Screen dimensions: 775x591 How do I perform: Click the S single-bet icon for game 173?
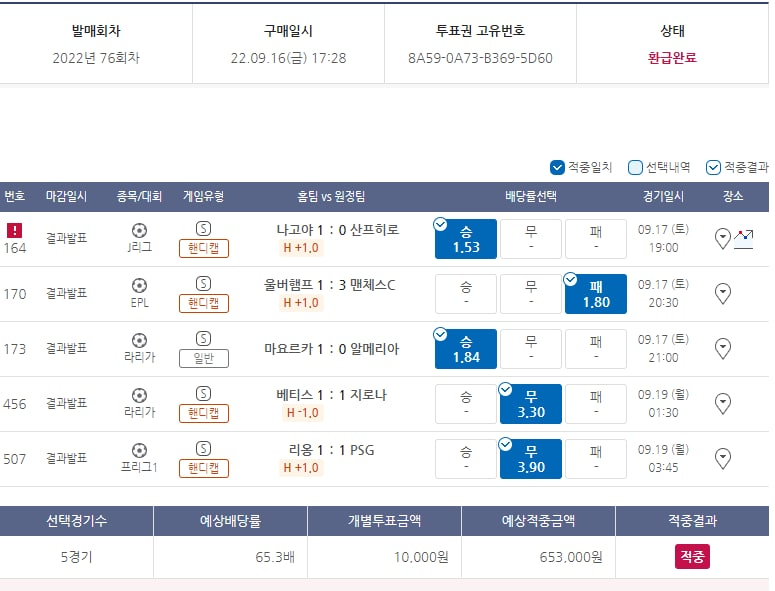204,338
